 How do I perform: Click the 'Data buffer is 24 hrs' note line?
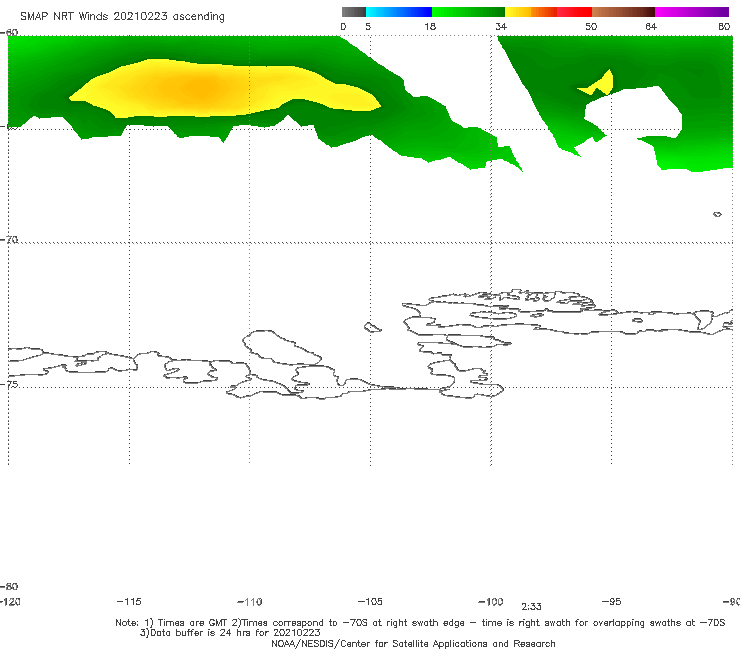pyautogui.click(x=230, y=633)
